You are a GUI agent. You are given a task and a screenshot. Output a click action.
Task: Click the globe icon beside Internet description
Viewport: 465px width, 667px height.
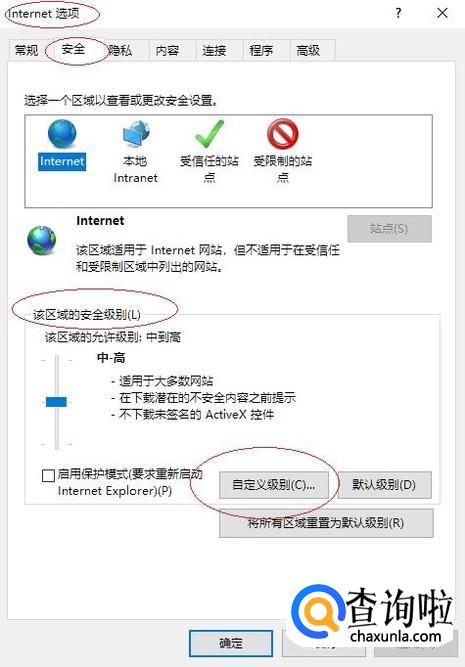42,240
